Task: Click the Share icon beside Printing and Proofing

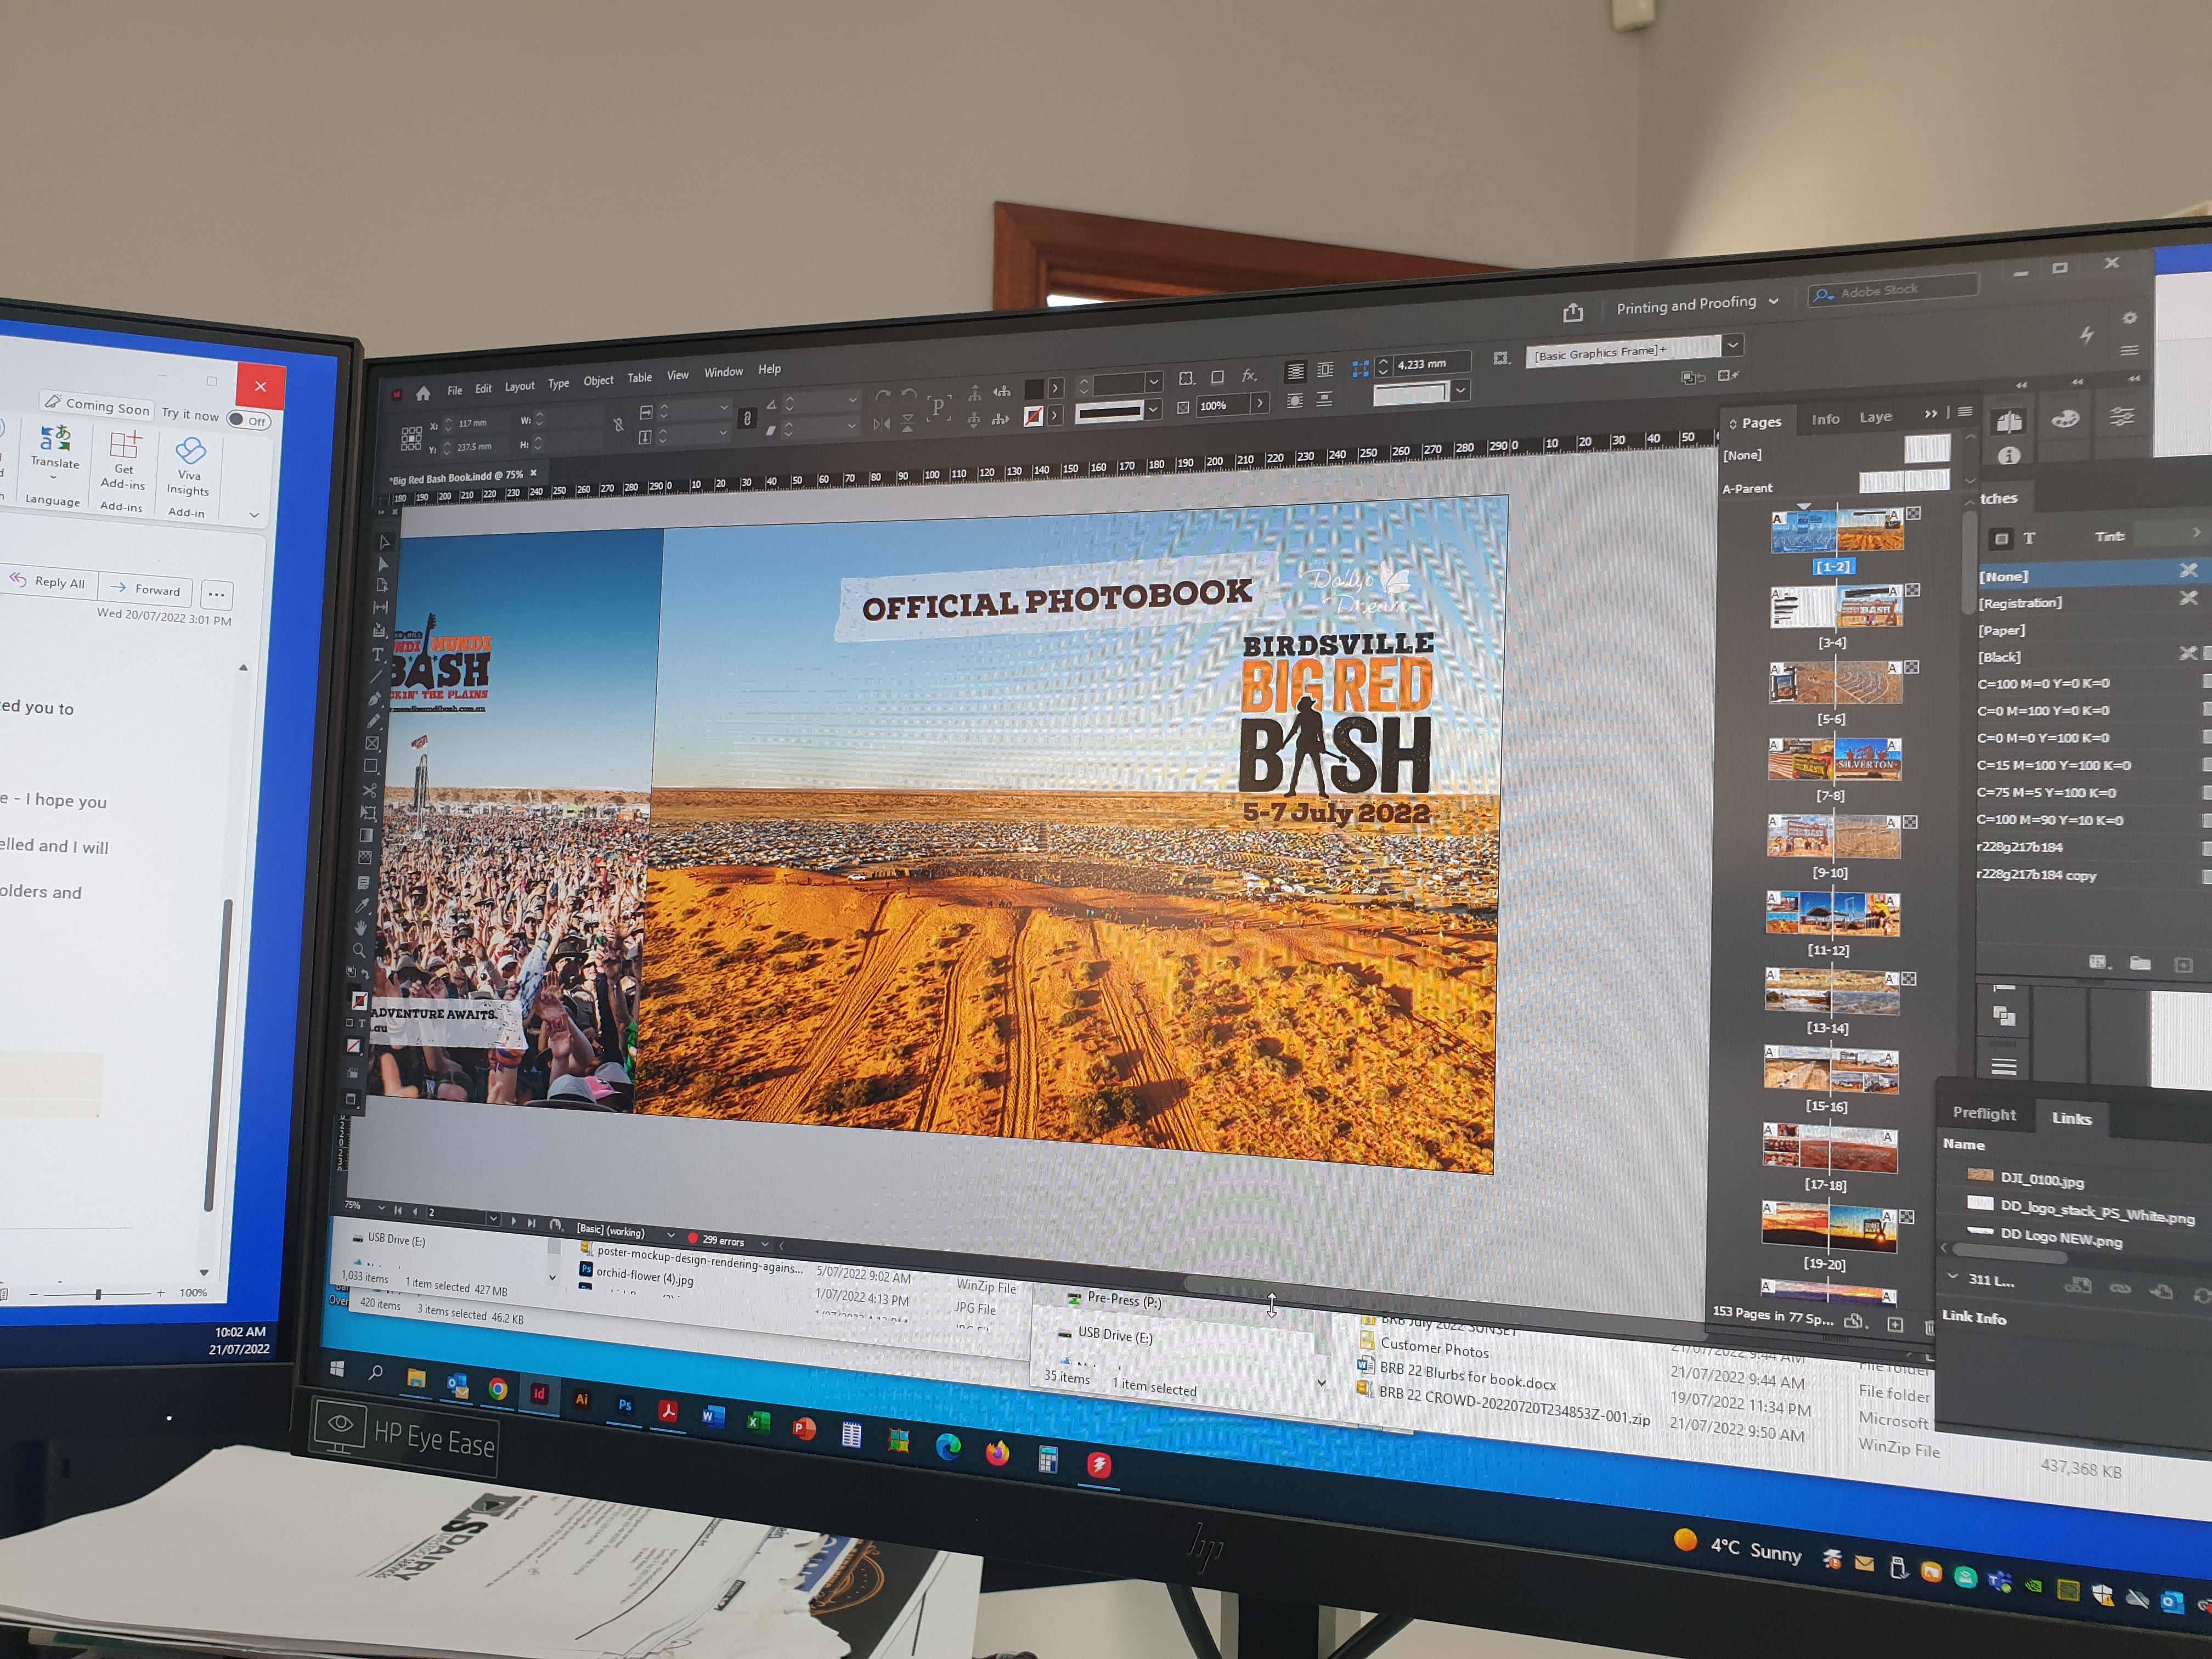Action: (1573, 312)
